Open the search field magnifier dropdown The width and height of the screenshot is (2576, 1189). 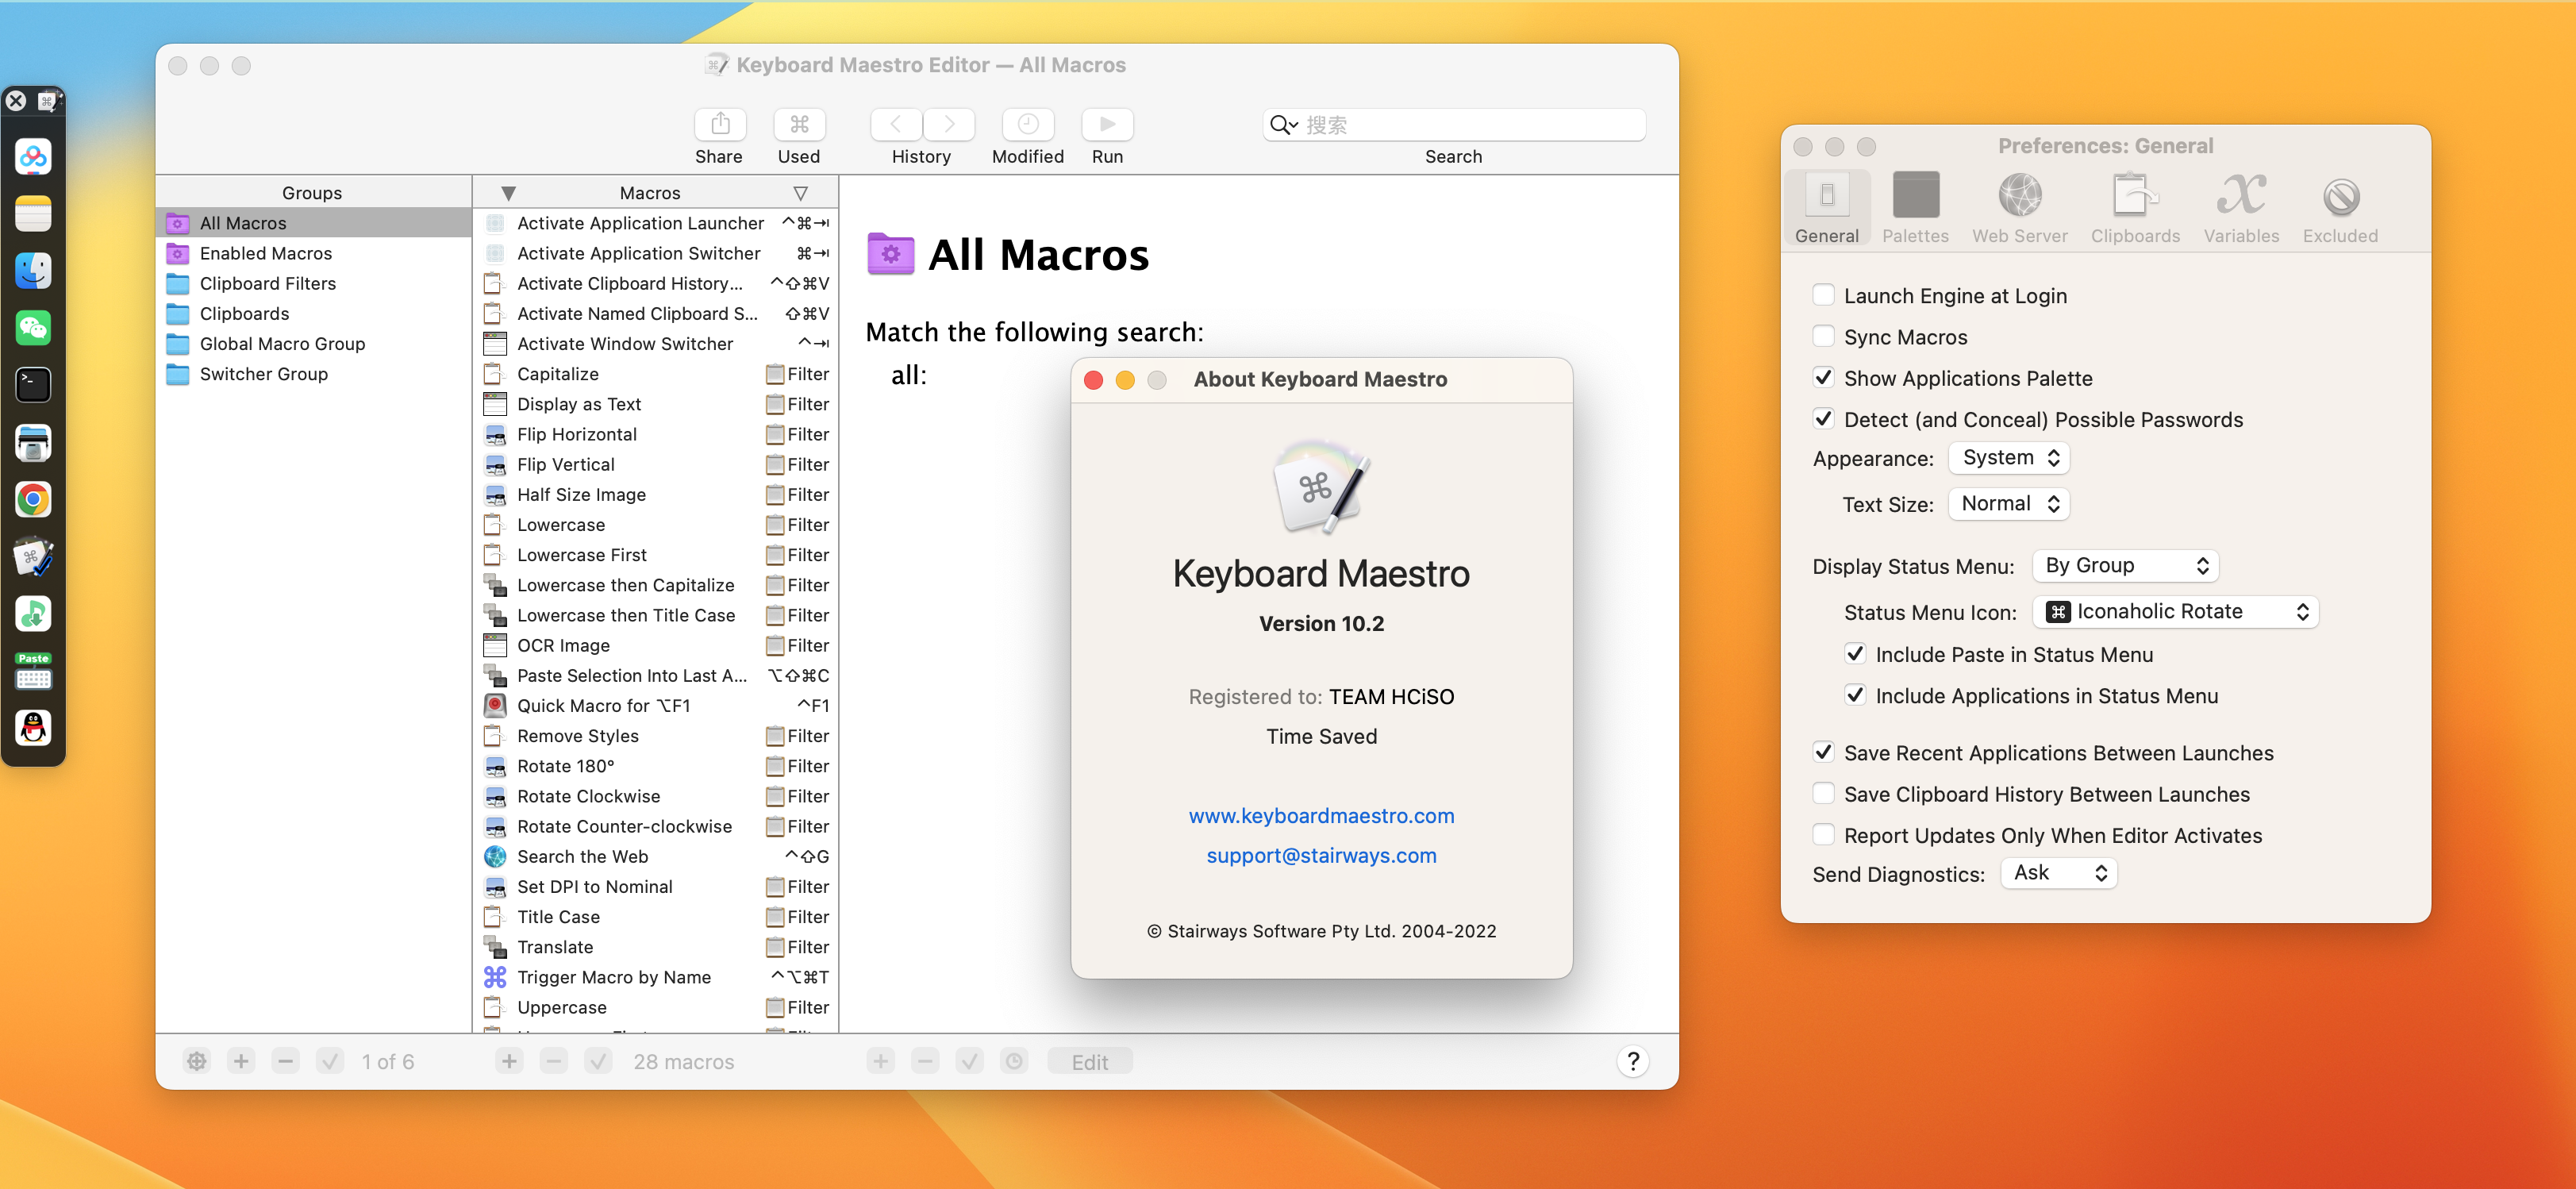[1283, 125]
